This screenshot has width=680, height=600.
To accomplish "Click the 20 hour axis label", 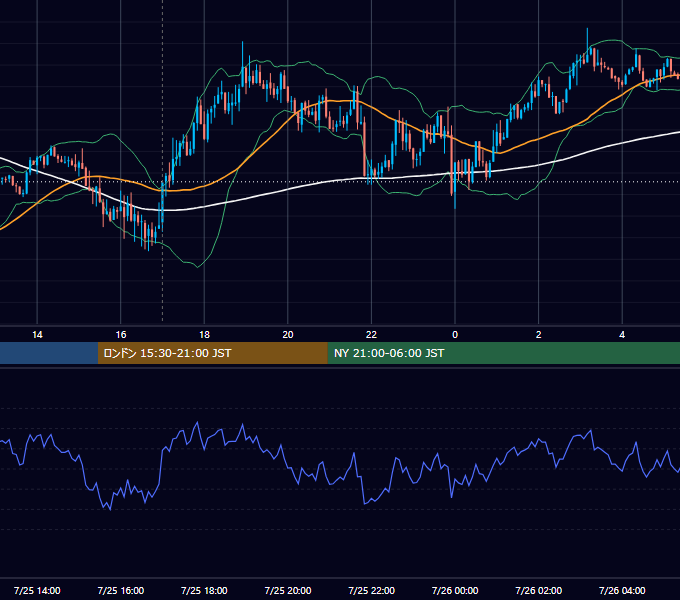I will point(288,335).
